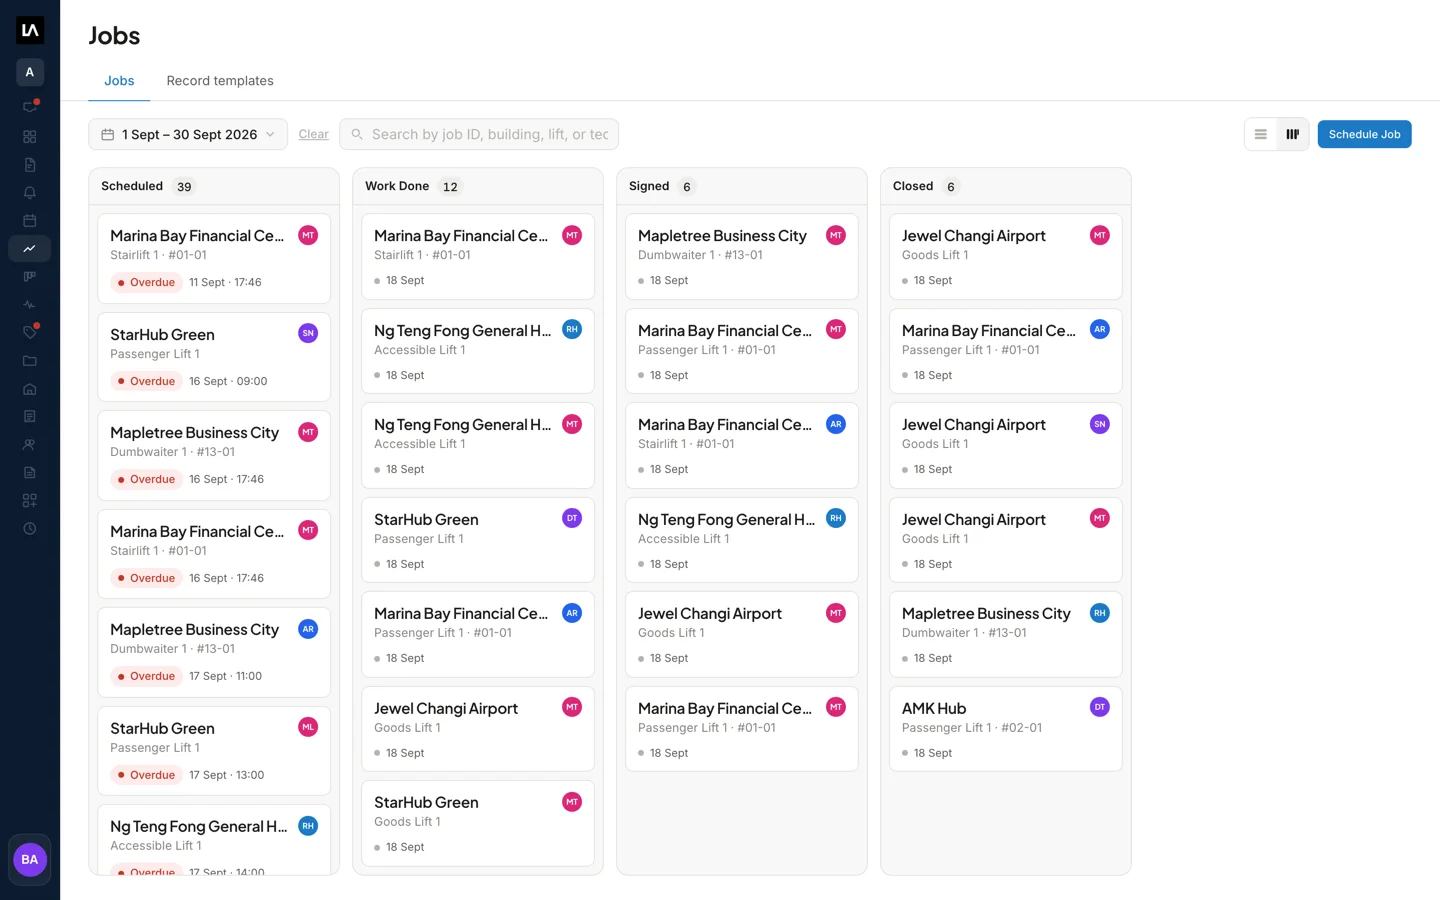
Task: Open the date range dropdown 1 Sept – 30 Sept 2026
Action: click(x=188, y=134)
